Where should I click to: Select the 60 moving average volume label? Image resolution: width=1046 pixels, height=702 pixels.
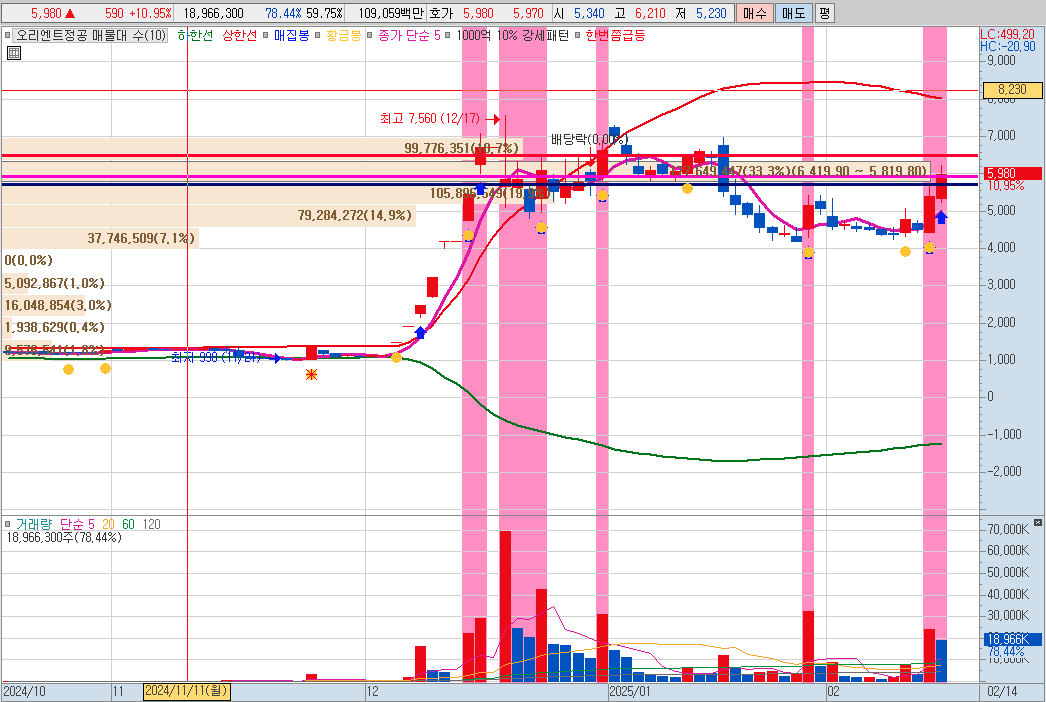pyautogui.click(x=128, y=524)
